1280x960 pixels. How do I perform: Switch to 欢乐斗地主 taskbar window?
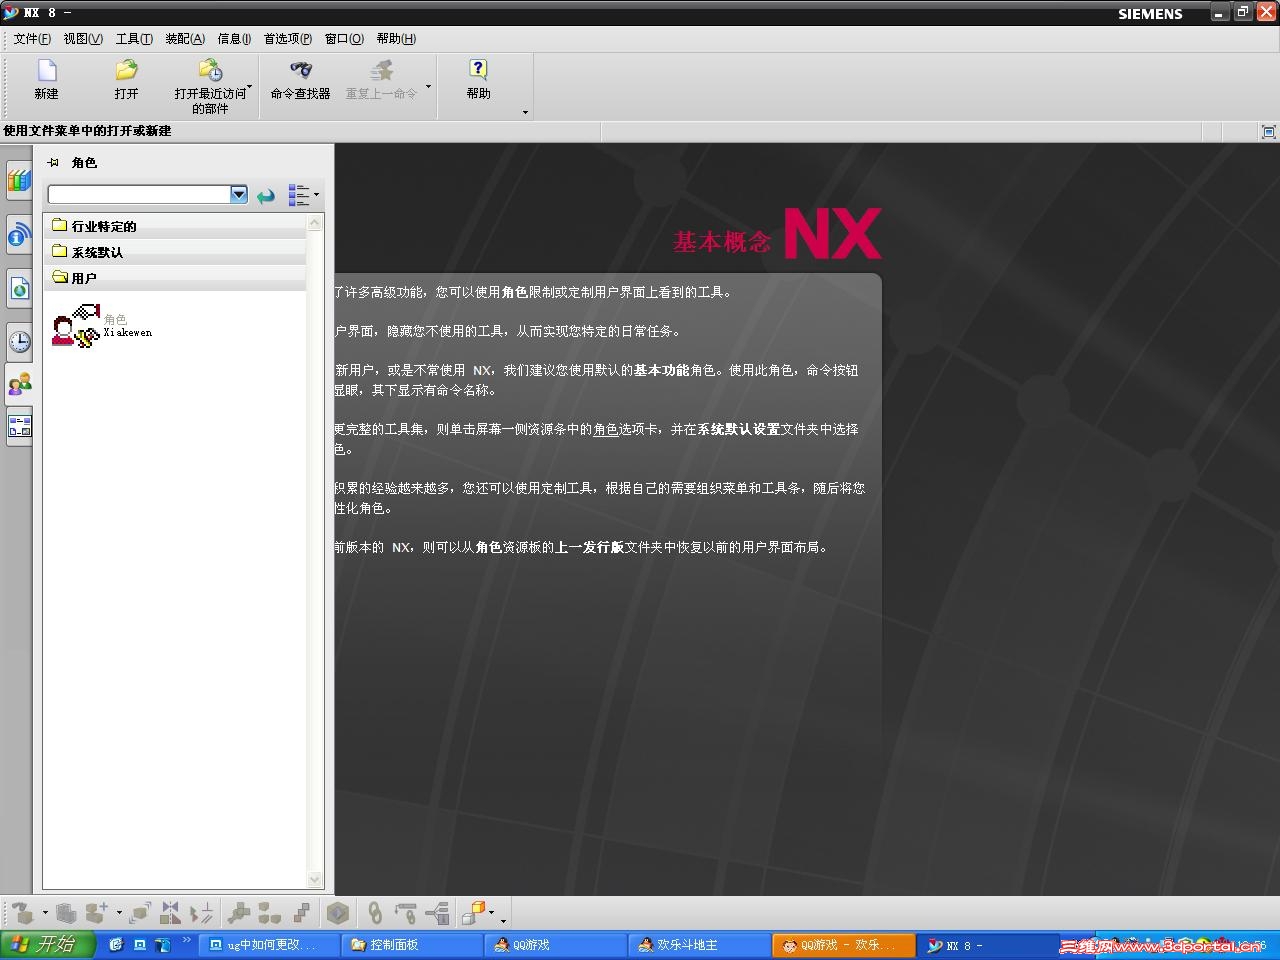(698, 945)
